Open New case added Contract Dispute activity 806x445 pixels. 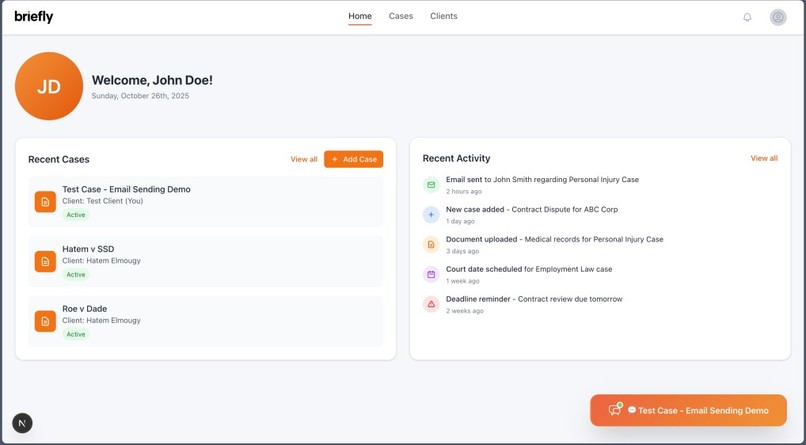(532, 209)
